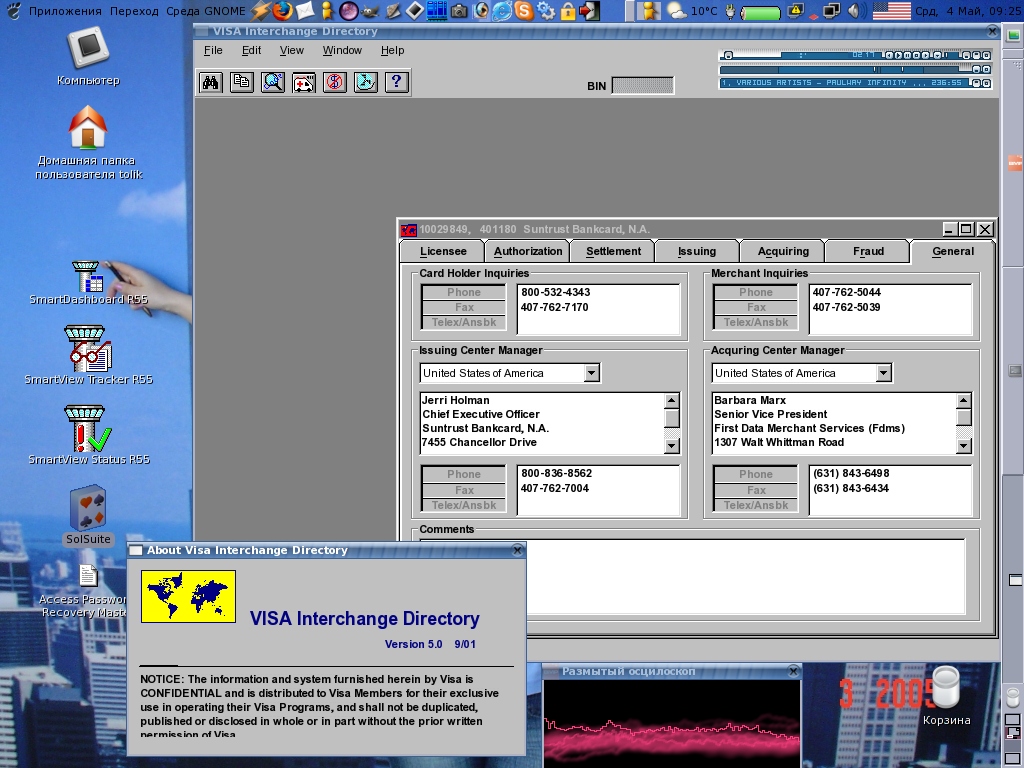Click the question mark help toolbar button
The height and width of the screenshot is (768, 1024).
(396, 82)
